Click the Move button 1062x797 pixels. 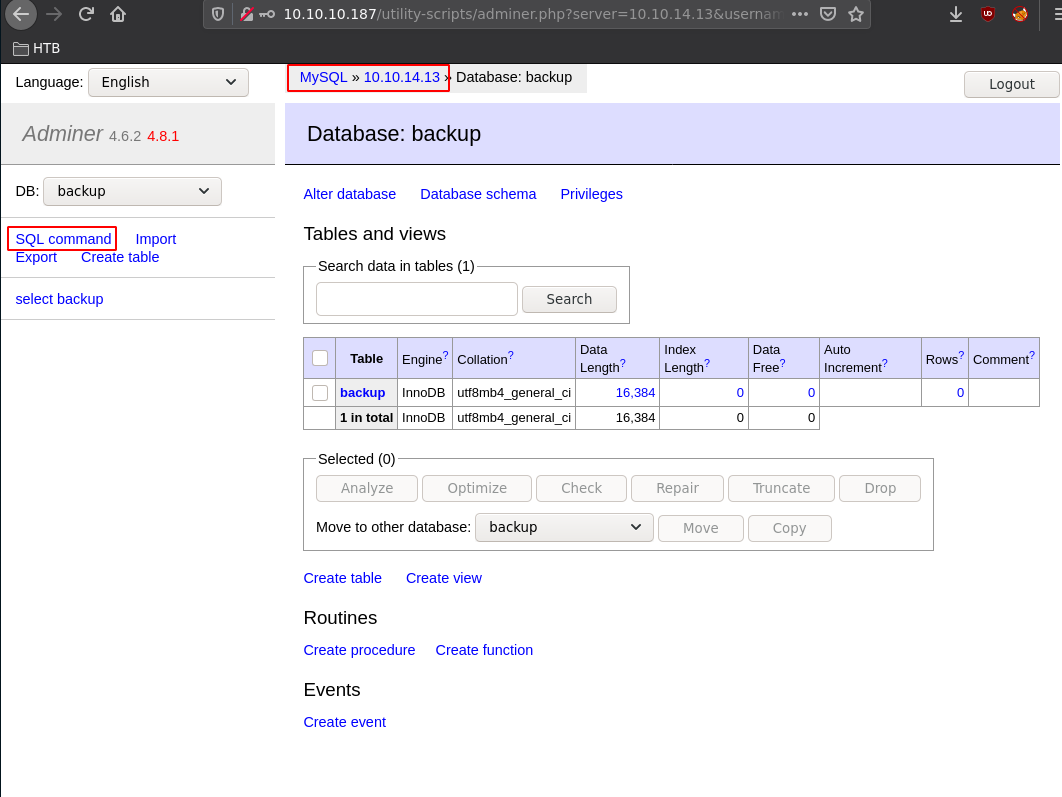pos(700,528)
